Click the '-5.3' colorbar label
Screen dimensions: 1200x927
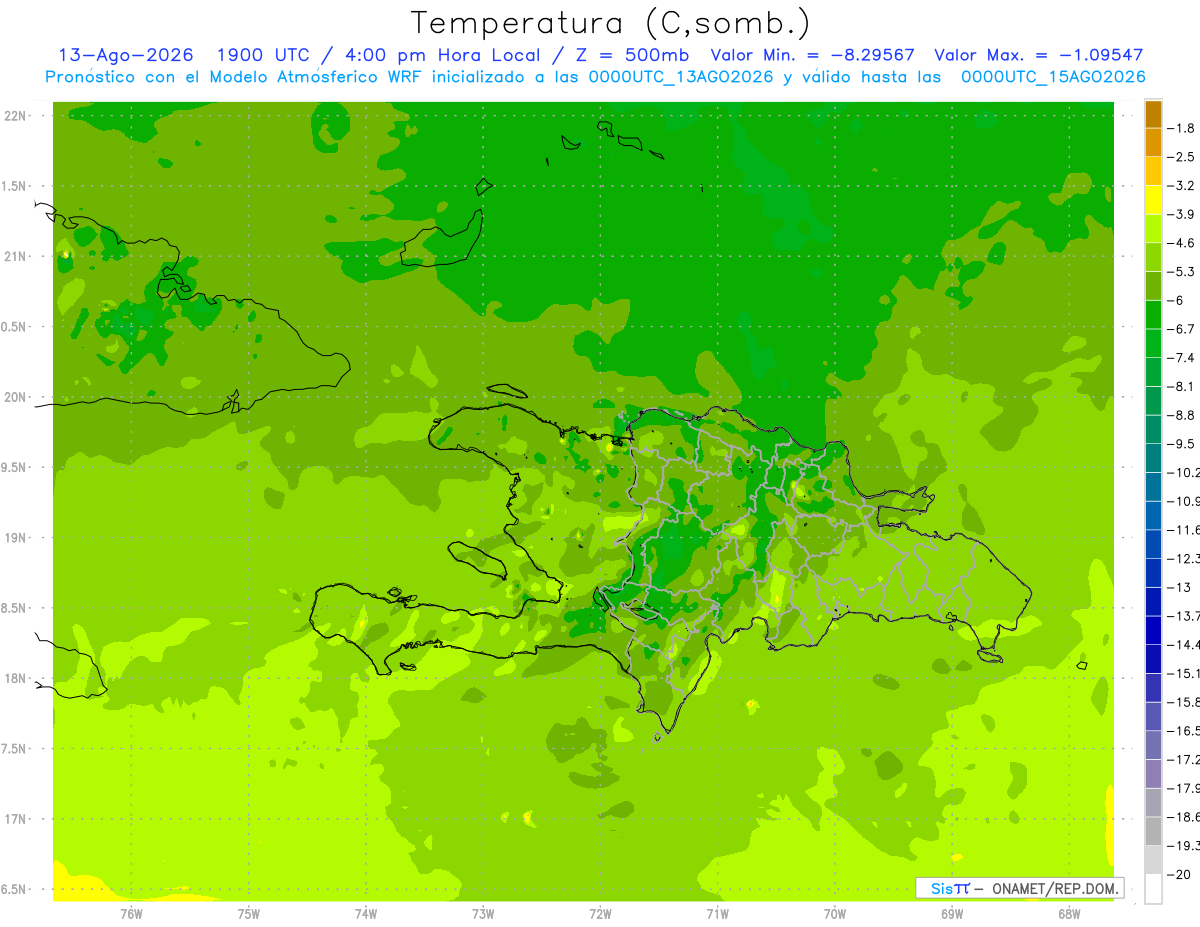click(1181, 271)
